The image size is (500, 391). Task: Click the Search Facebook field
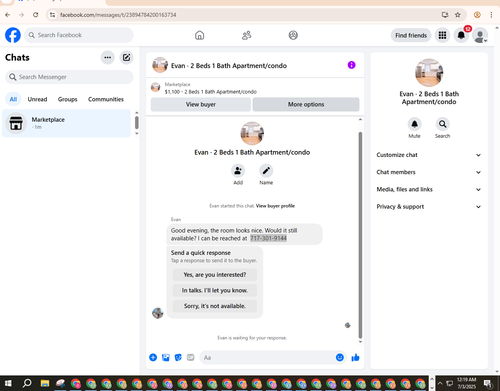tap(79, 35)
